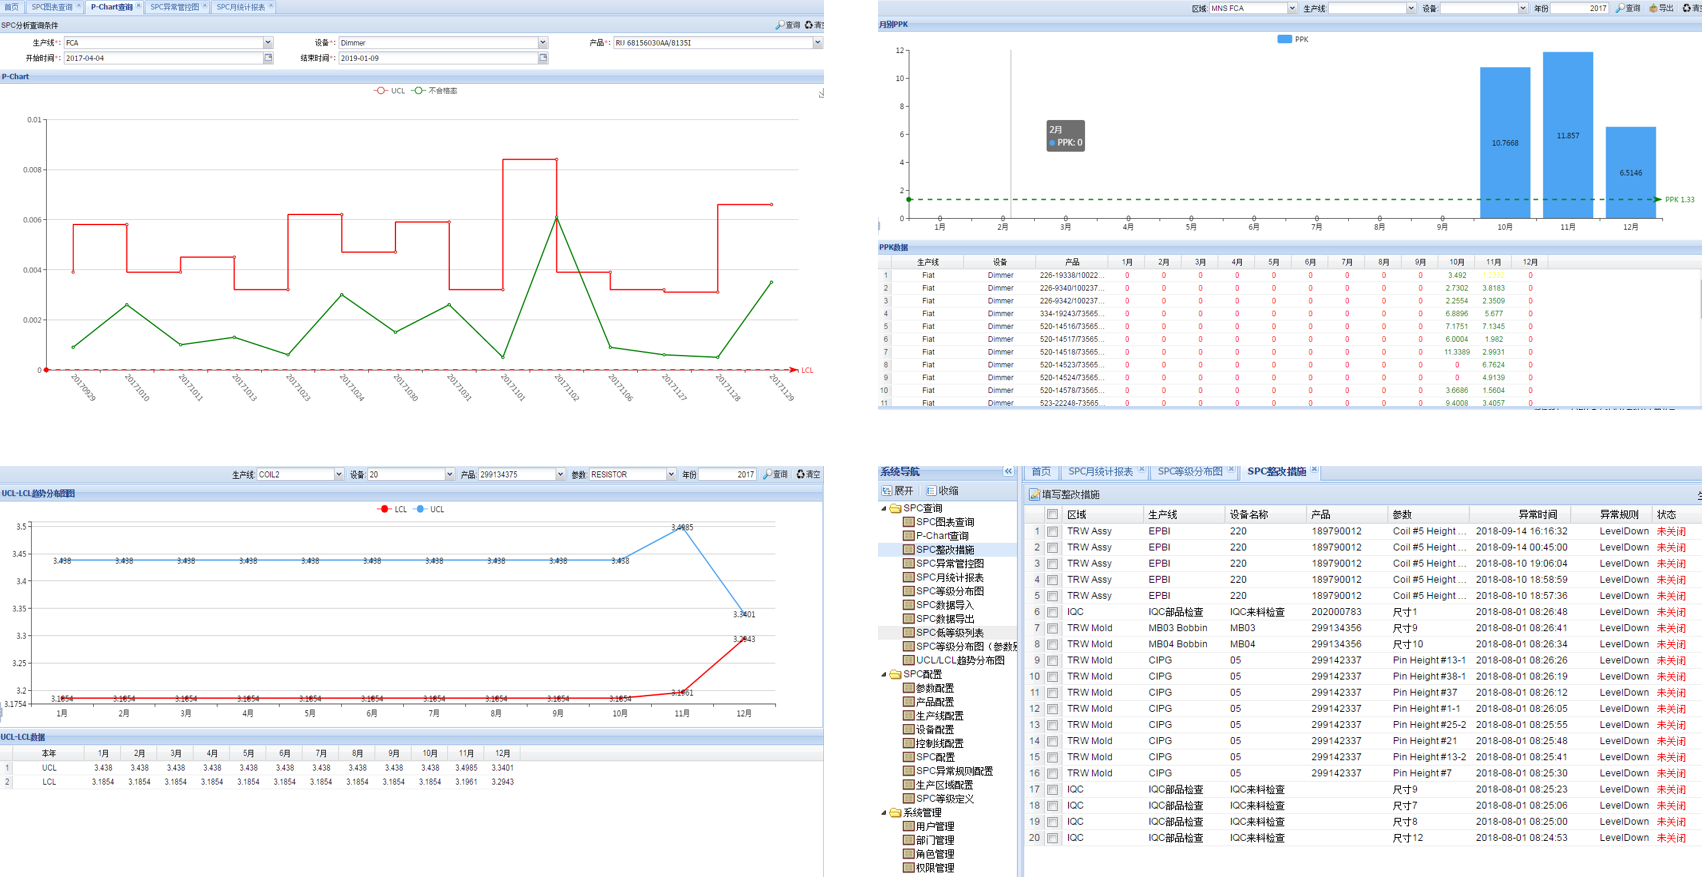Open SPC数据导出 tree item
This screenshot has height=877, width=1702.
945,619
